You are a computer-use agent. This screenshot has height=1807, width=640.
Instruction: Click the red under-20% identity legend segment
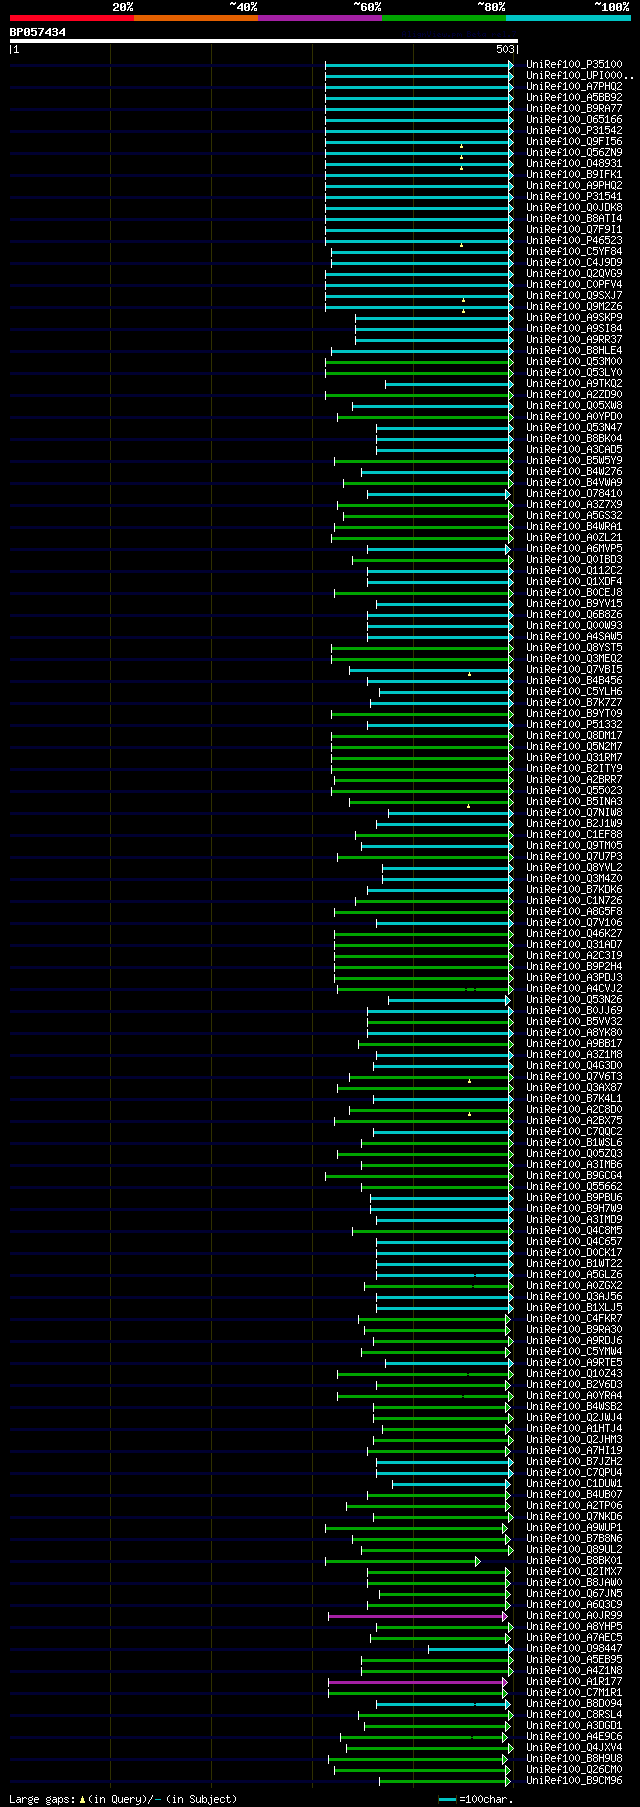pyautogui.click(x=71, y=18)
